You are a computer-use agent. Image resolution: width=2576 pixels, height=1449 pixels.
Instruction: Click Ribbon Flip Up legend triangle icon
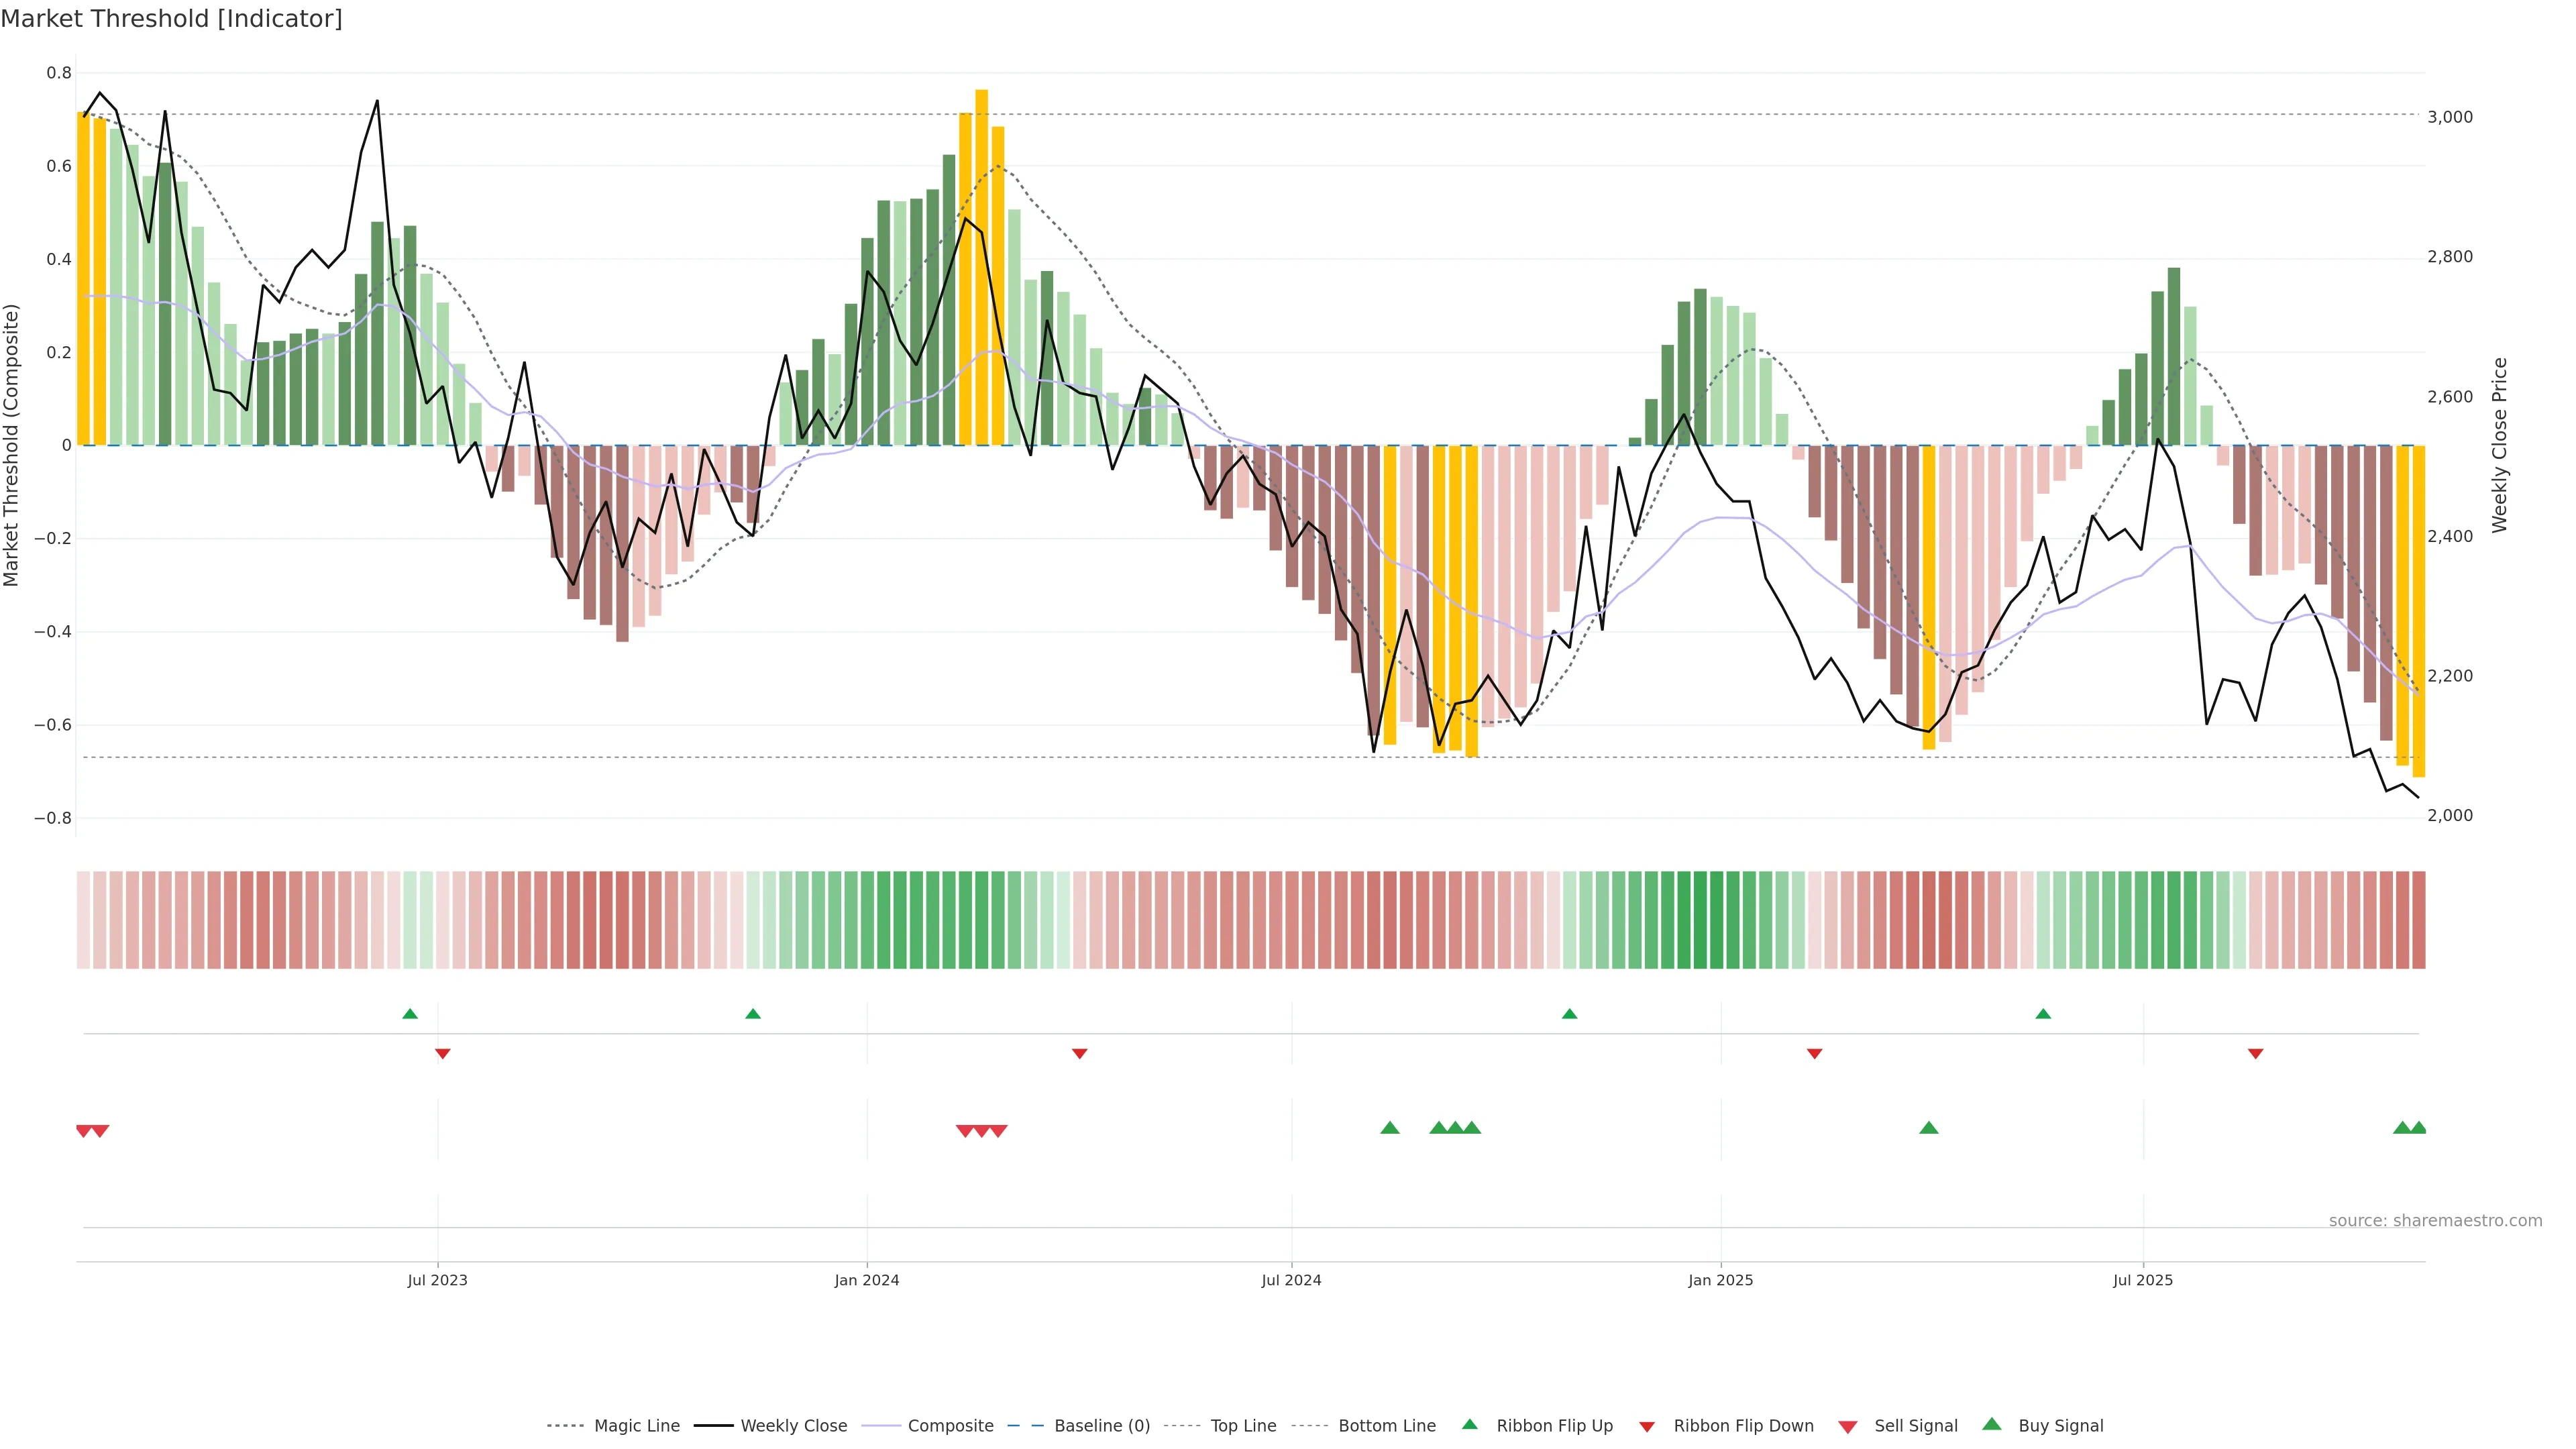(x=1469, y=1424)
